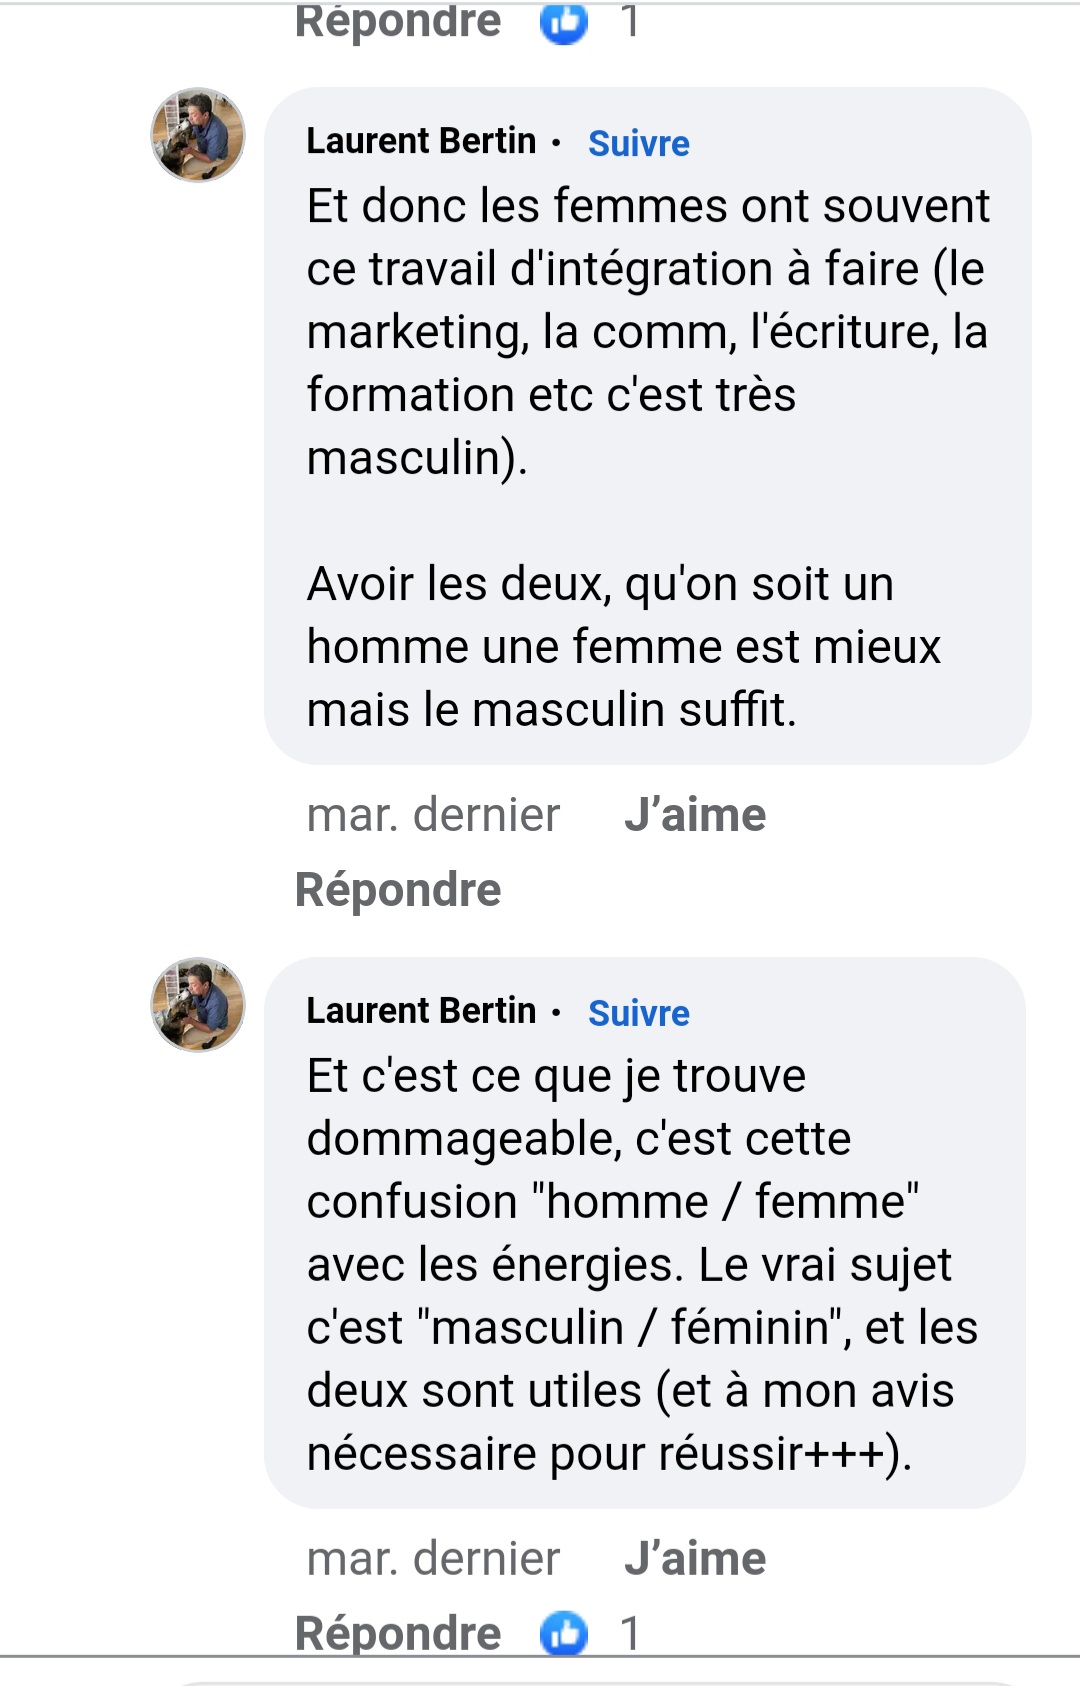Open 'mar. dernier' timestamp under 'réussir+++' comment
The height and width of the screenshot is (1686, 1080).
433,1559
